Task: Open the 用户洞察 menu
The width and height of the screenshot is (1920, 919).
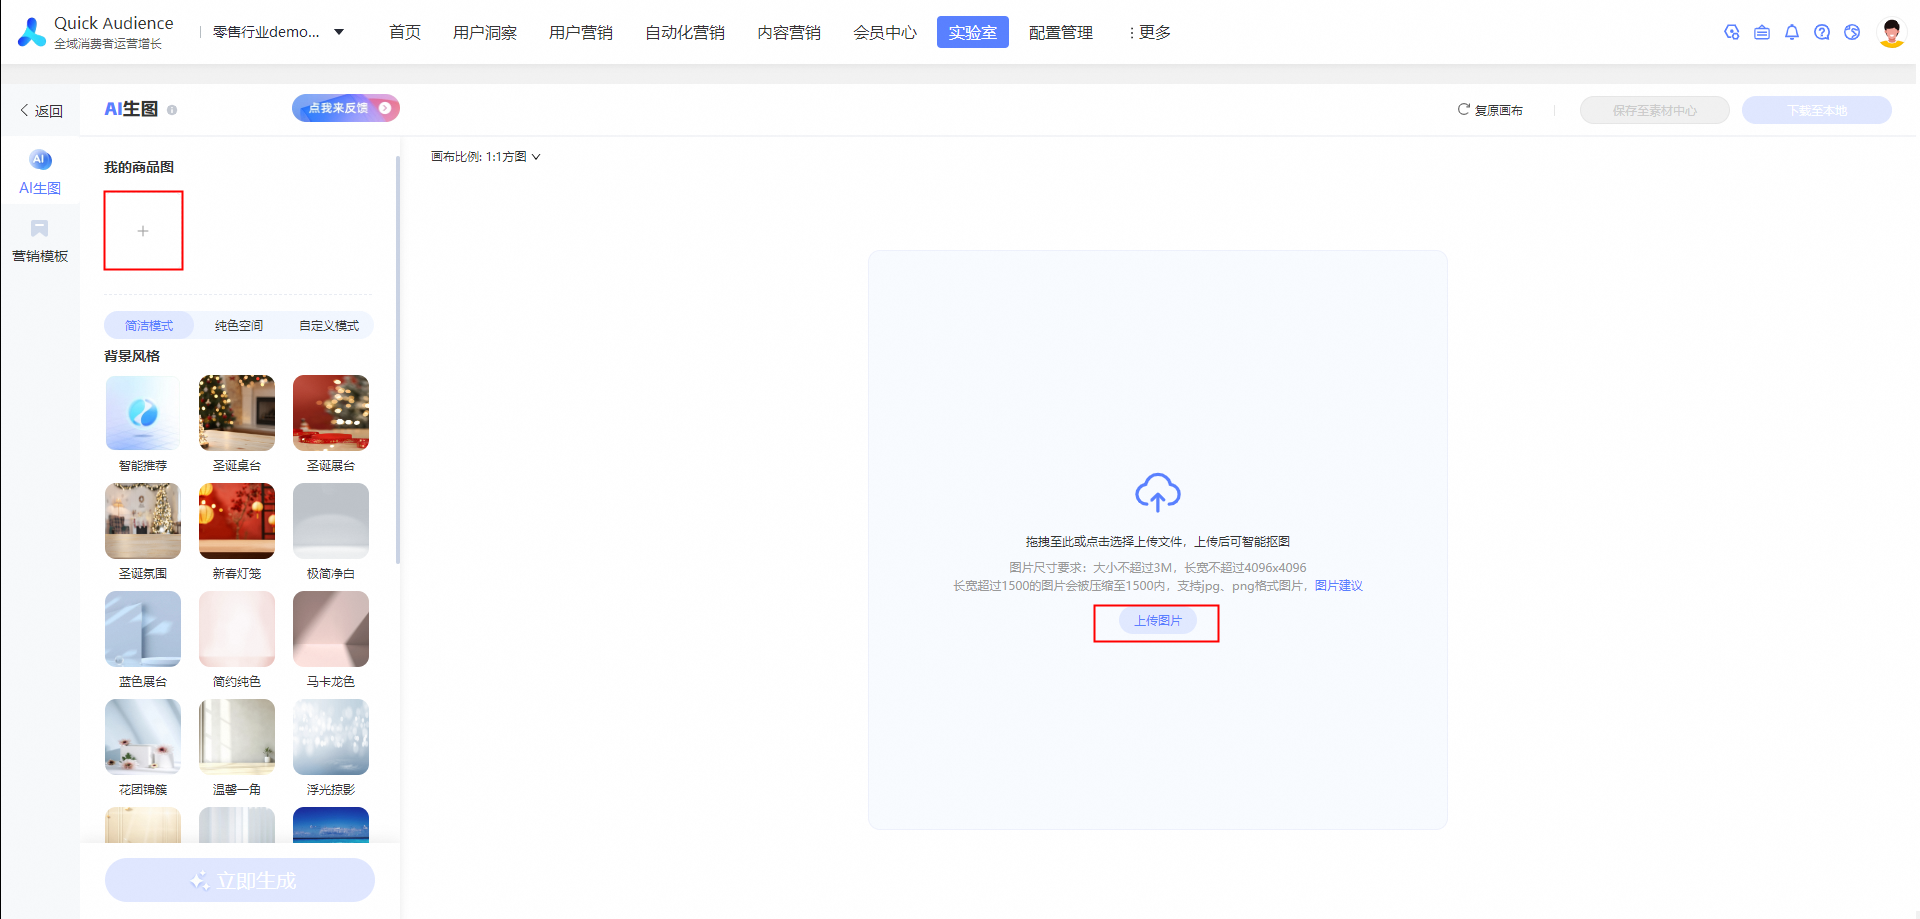Action: click(485, 32)
